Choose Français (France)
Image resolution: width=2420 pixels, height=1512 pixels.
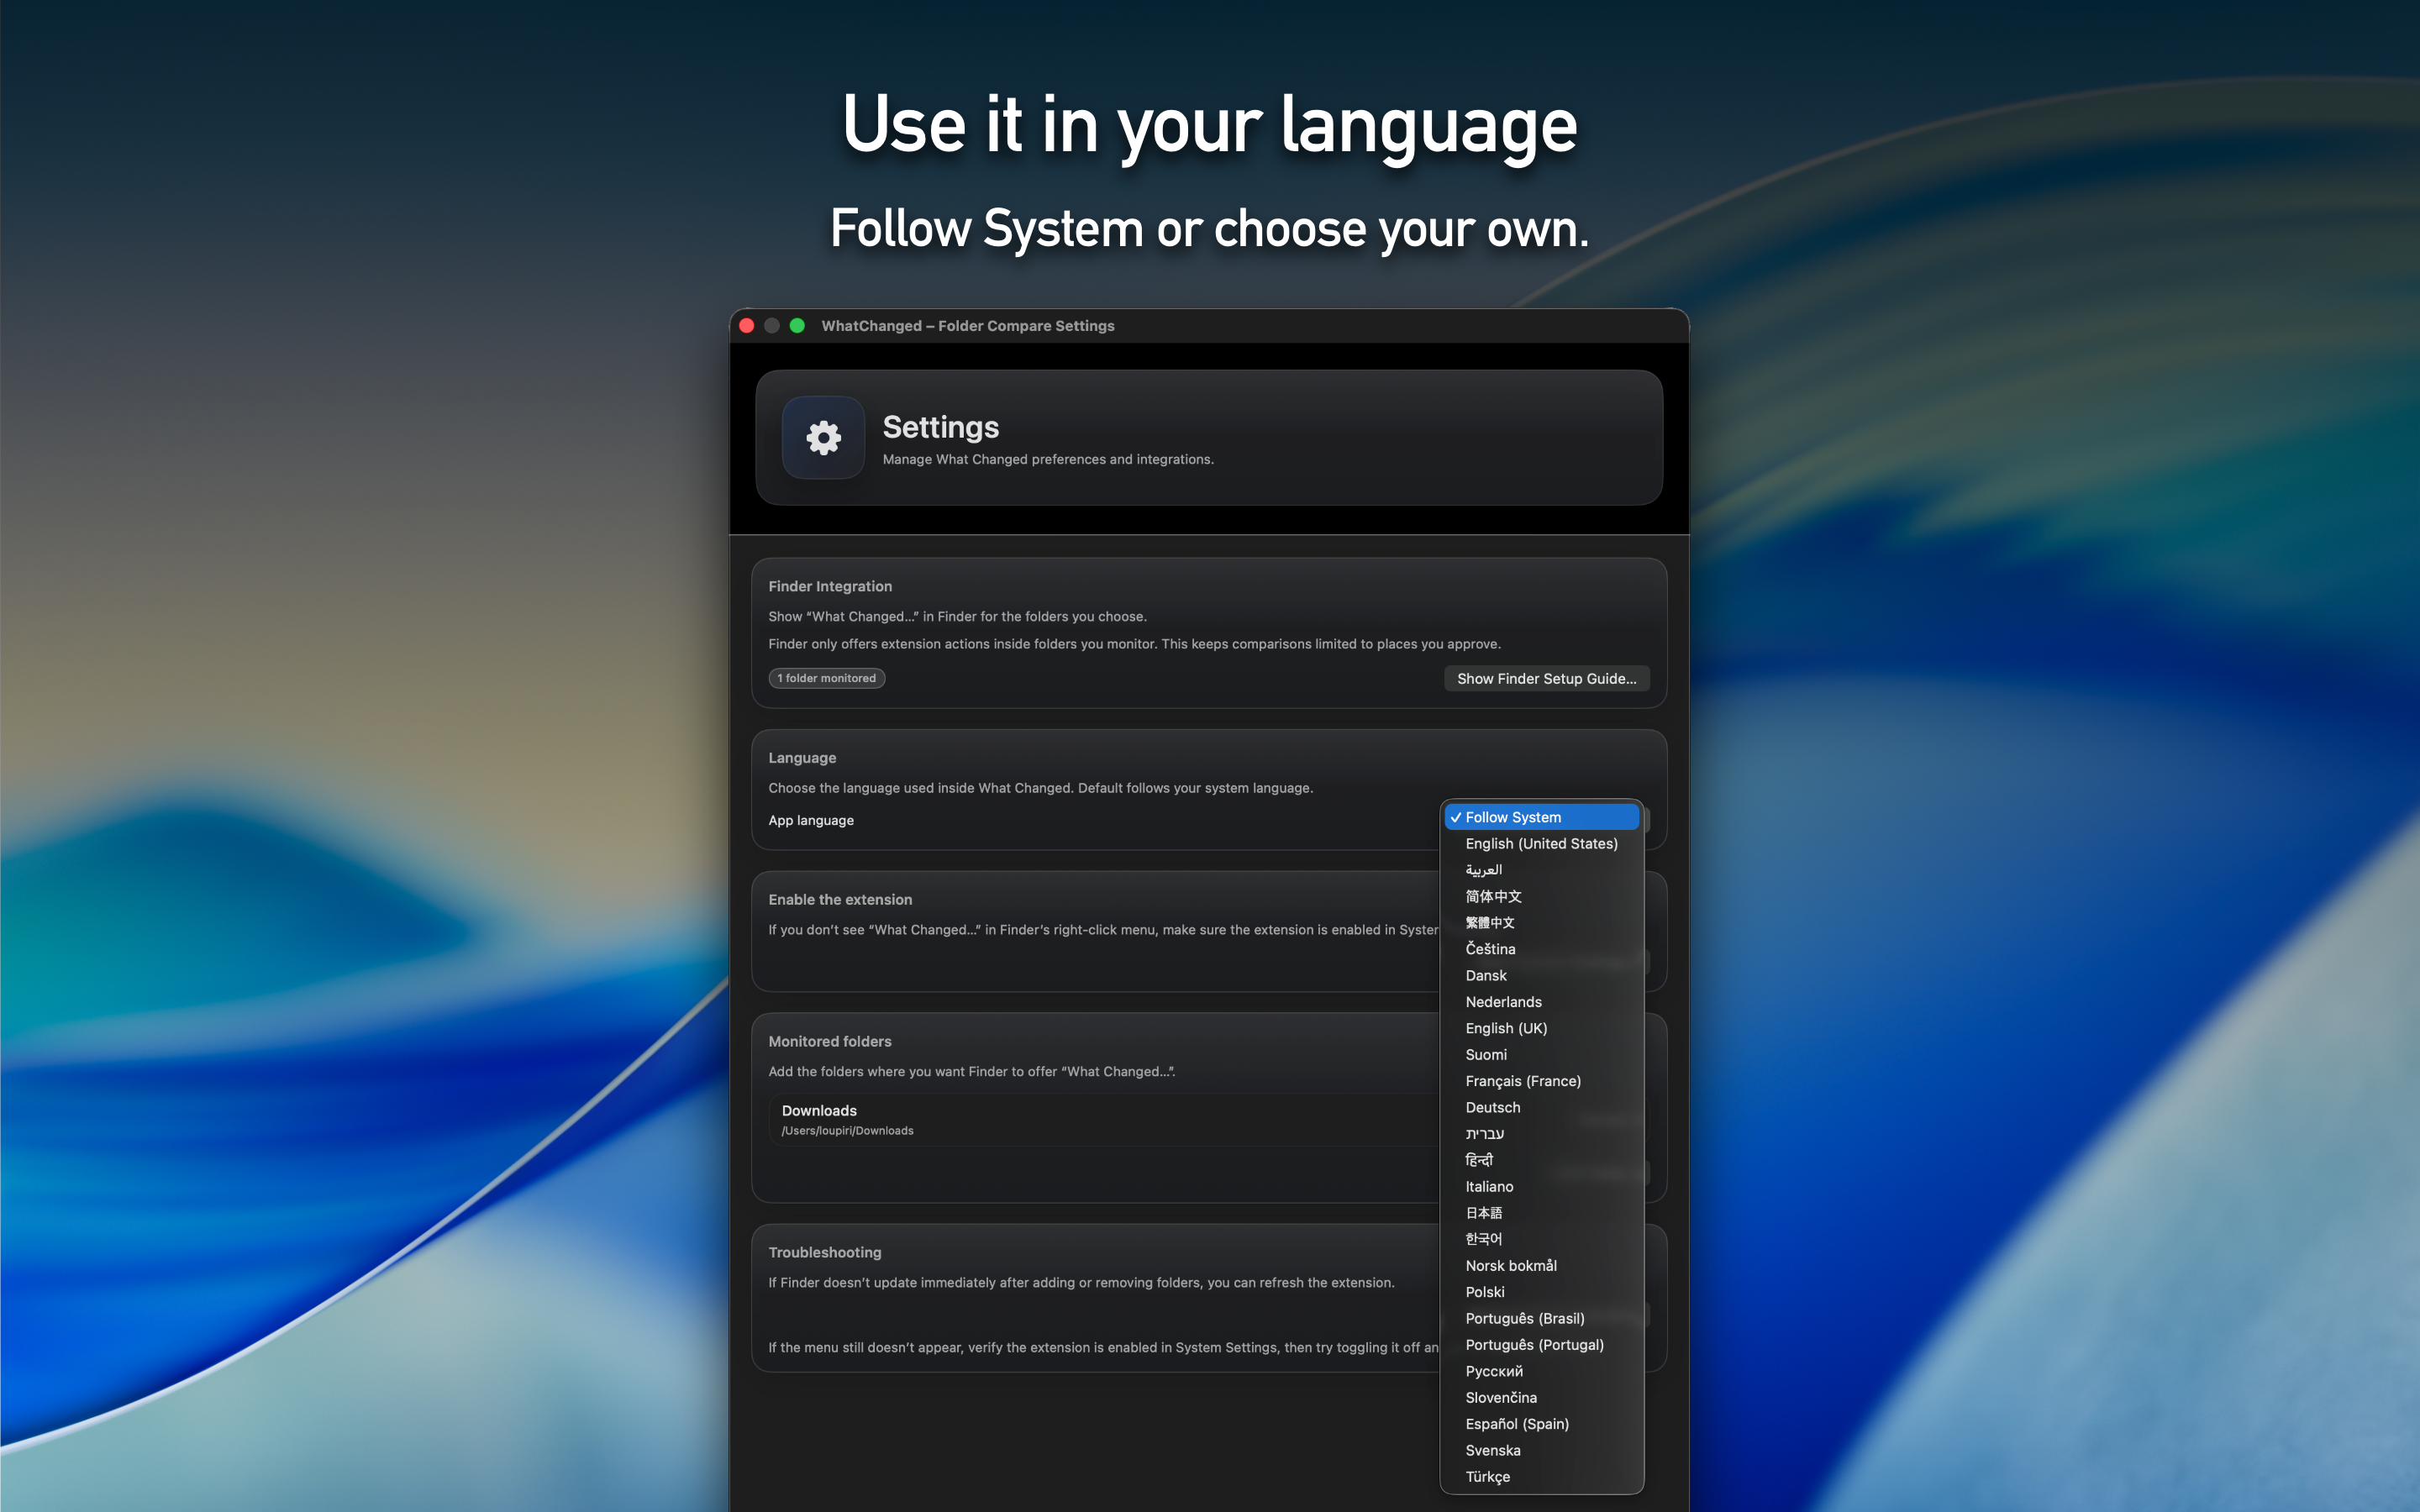1541,1081
